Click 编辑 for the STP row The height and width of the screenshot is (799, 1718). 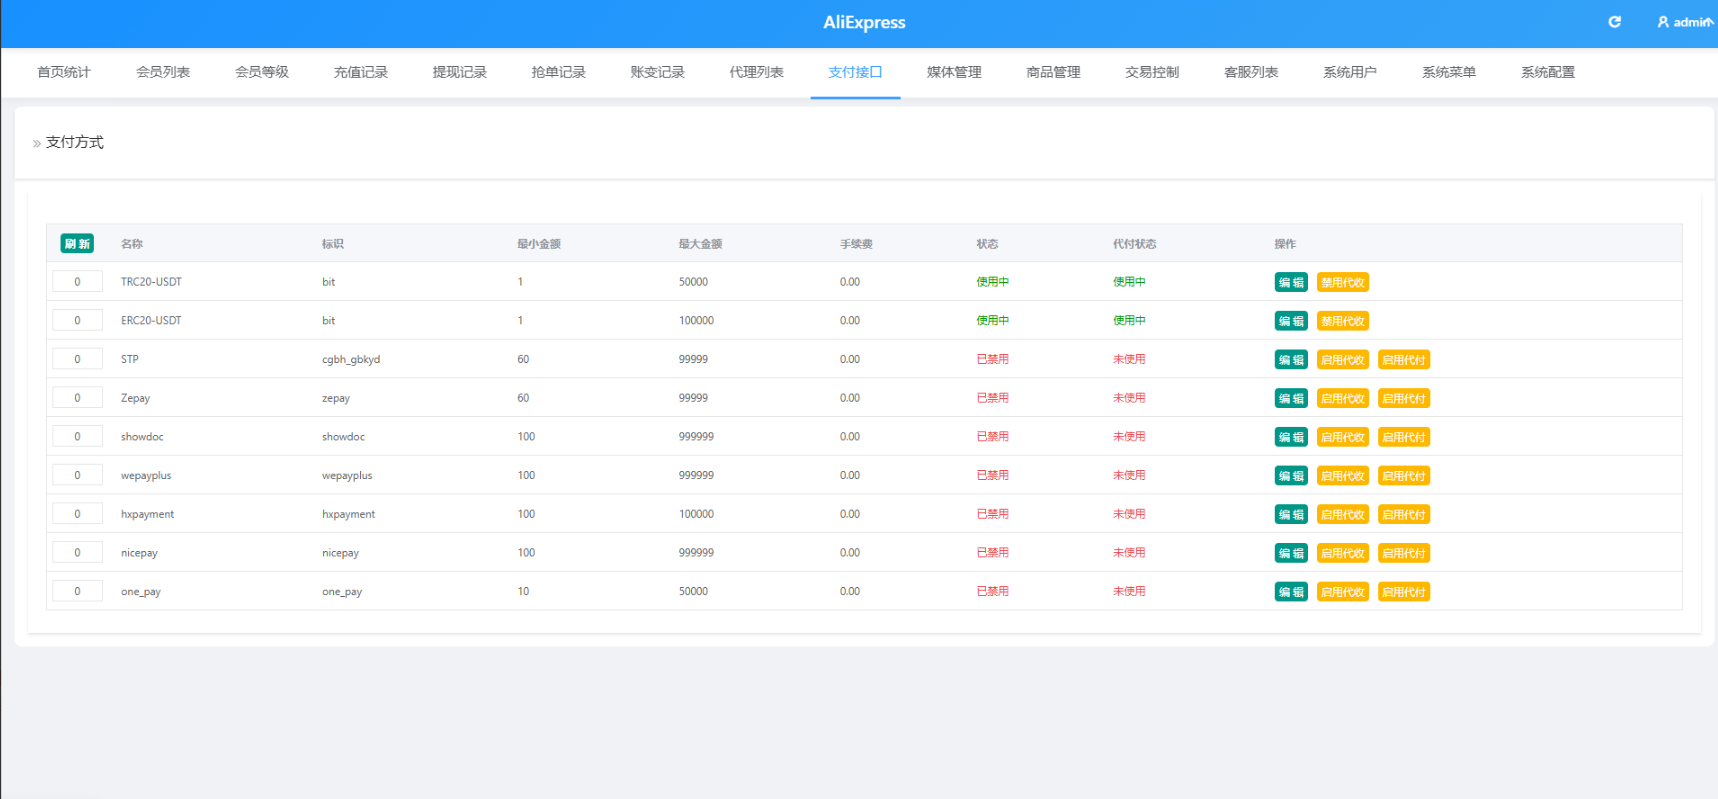1291,360
